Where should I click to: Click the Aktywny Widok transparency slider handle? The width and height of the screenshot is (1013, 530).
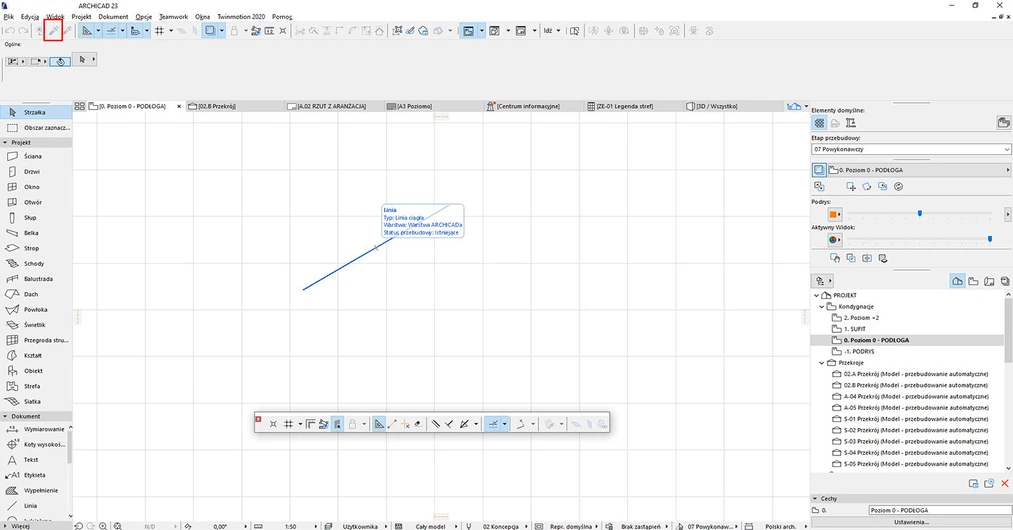tap(989, 239)
